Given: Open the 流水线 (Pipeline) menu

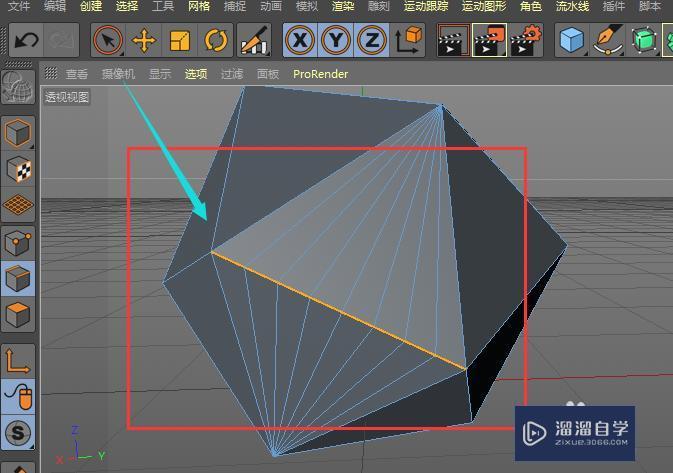Looking at the screenshot, I should coord(573,6).
